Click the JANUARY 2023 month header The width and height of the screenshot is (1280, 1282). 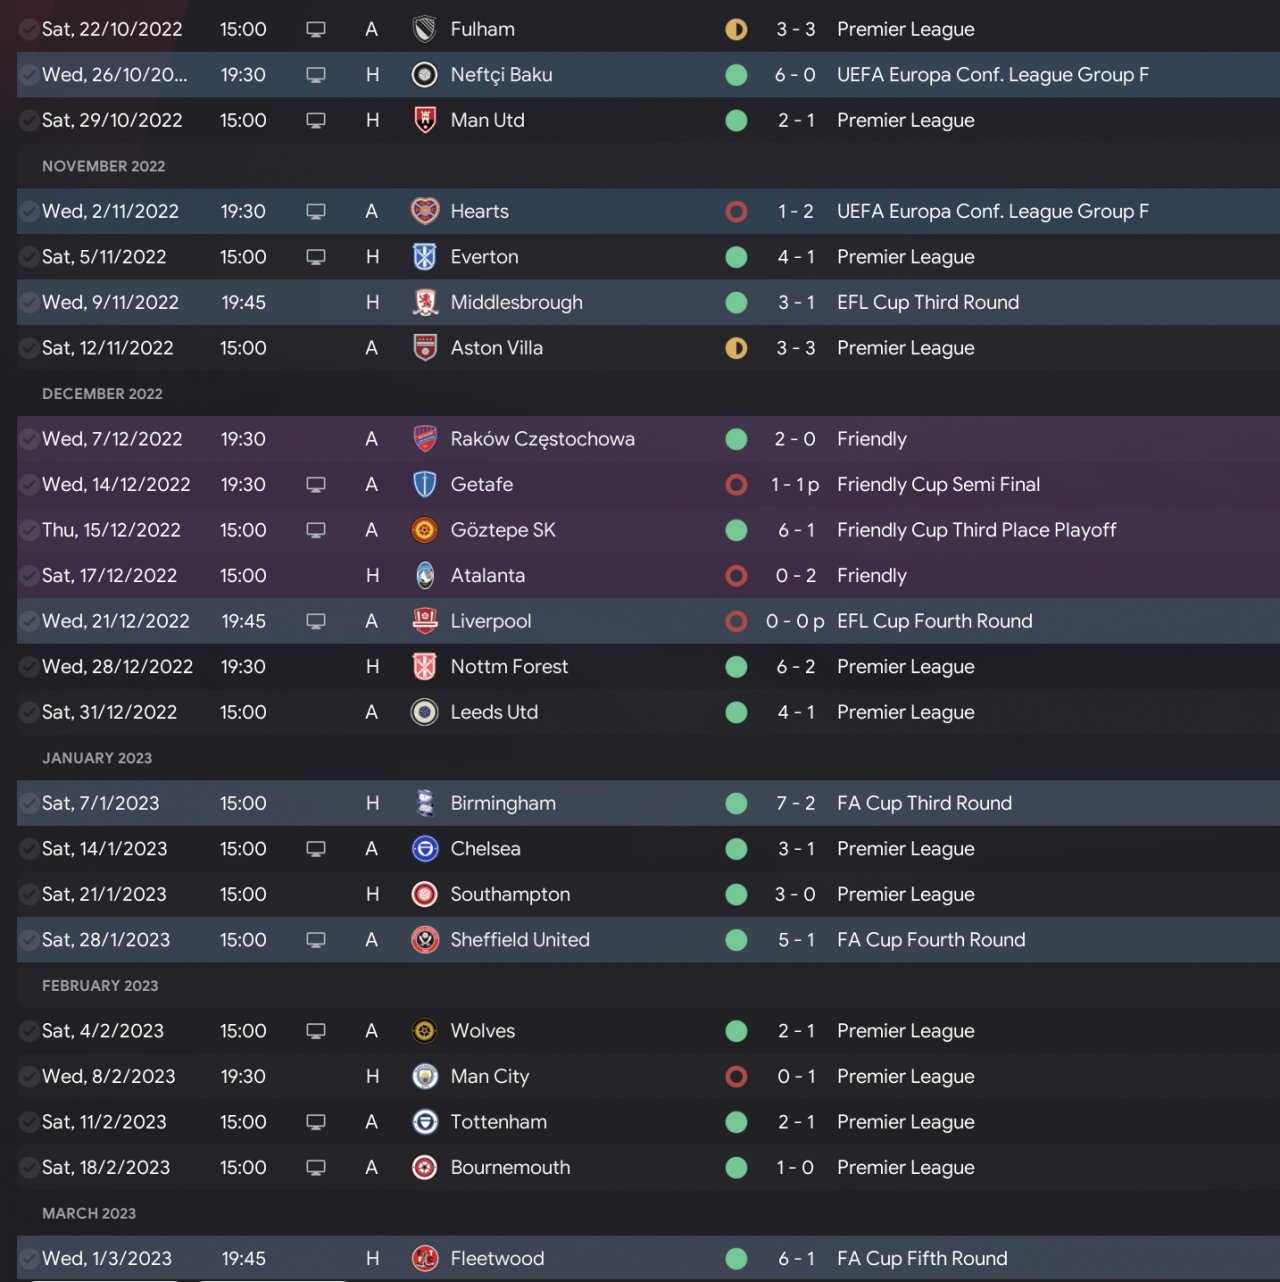(97, 758)
